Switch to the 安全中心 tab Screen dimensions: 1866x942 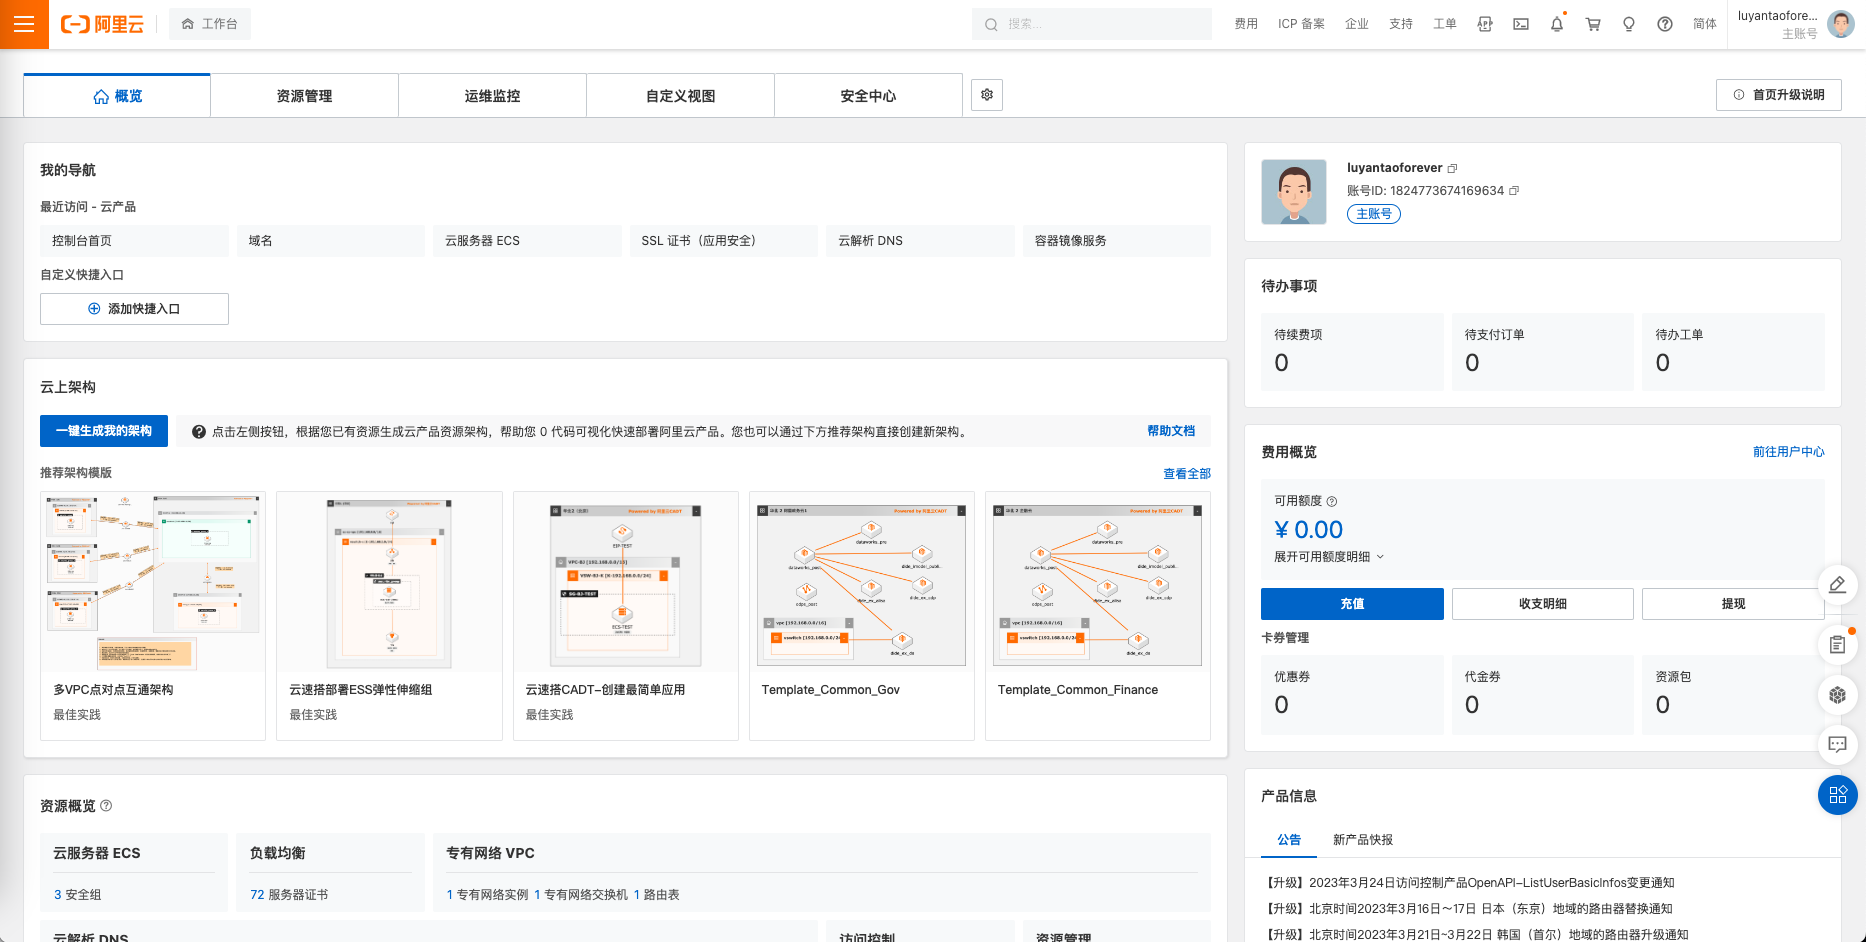point(868,96)
